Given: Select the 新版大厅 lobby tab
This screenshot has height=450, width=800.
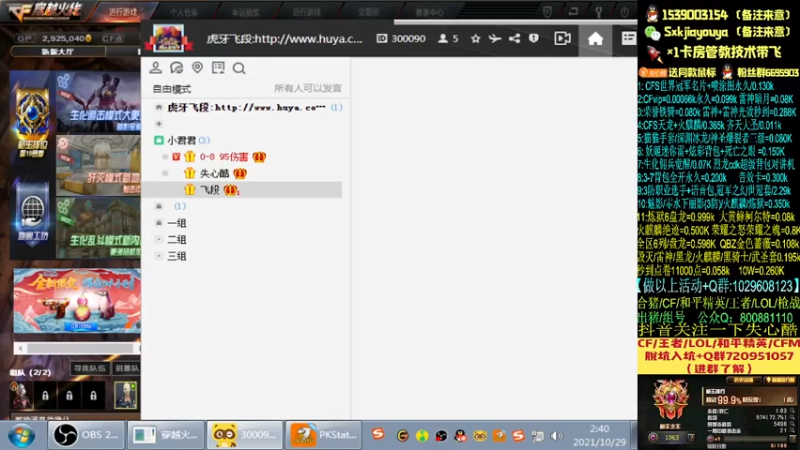Looking at the screenshot, I should pyautogui.click(x=58, y=52).
